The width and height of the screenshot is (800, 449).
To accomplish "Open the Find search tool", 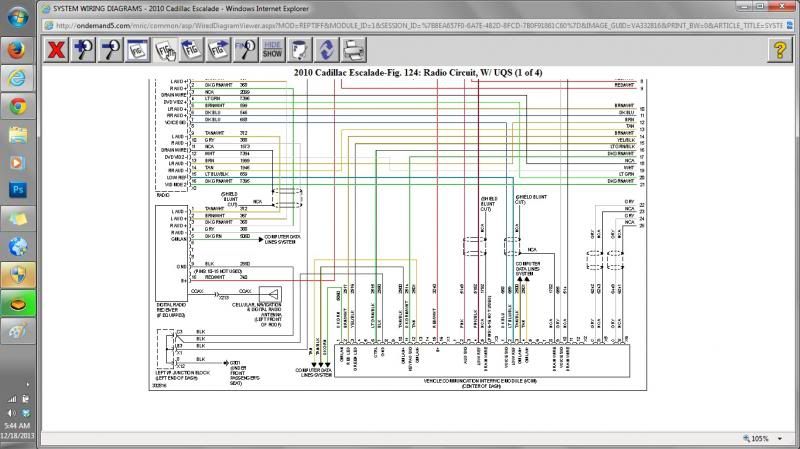I will click(245, 50).
